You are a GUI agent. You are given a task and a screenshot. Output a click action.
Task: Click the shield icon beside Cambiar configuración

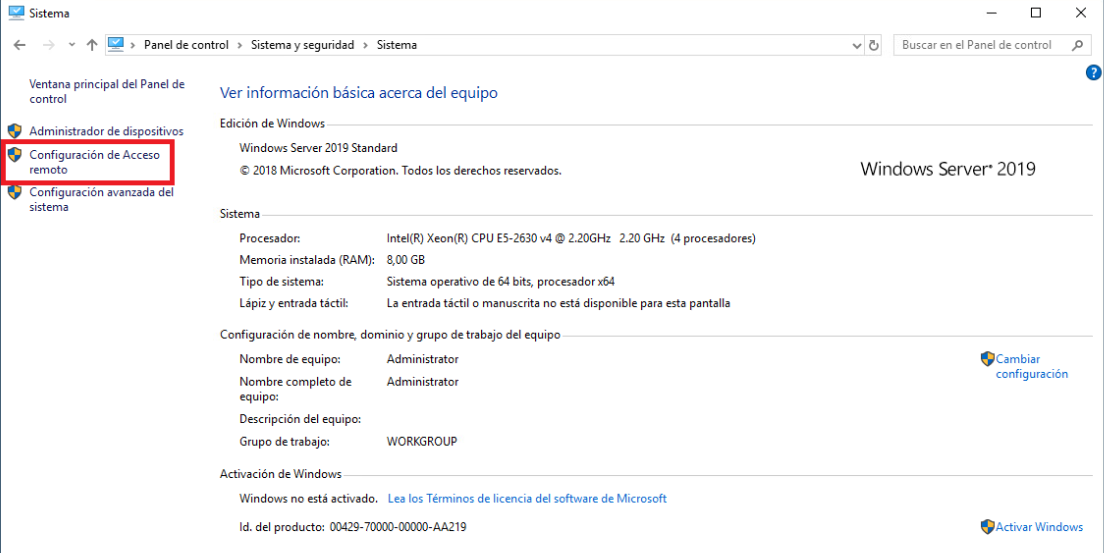[x=987, y=359]
